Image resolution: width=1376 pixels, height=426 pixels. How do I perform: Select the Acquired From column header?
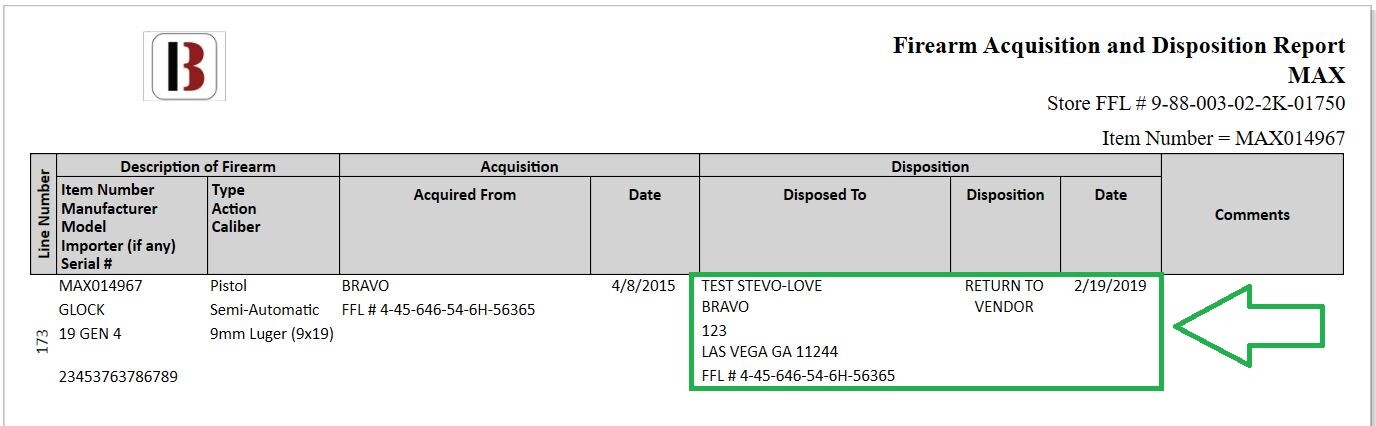click(x=465, y=195)
